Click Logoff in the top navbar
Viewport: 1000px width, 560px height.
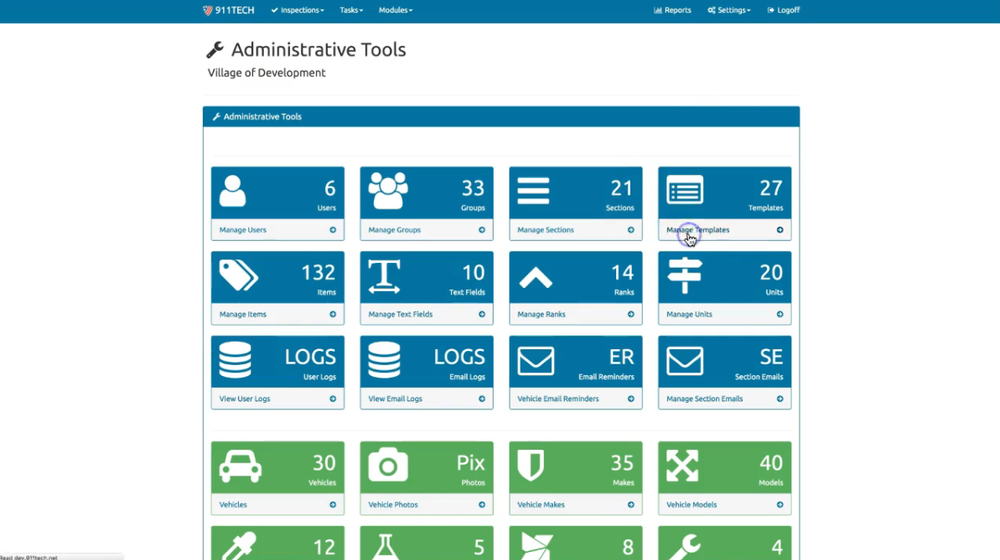click(x=783, y=10)
